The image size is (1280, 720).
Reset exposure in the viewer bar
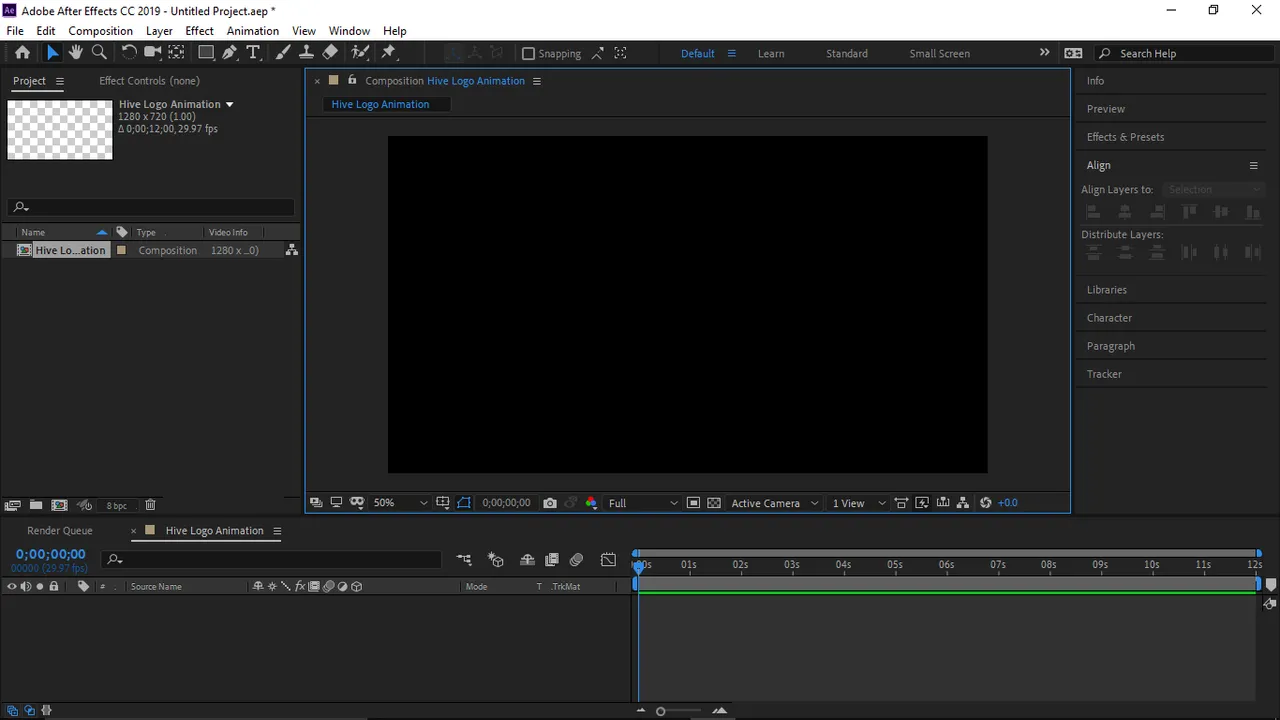click(985, 503)
